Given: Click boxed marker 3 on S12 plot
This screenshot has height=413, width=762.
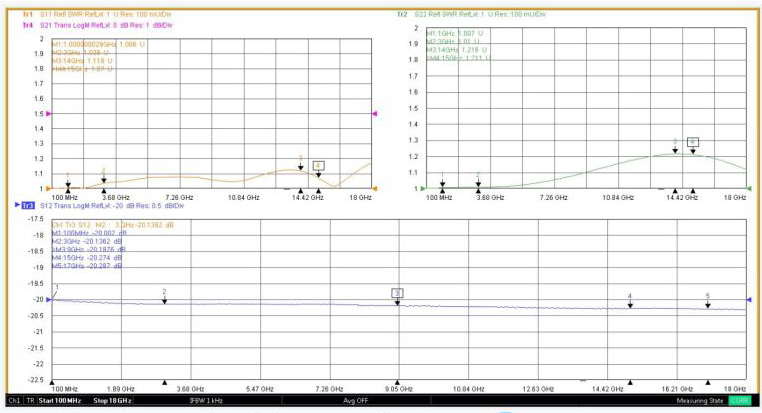Looking at the screenshot, I should (x=397, y=293).
